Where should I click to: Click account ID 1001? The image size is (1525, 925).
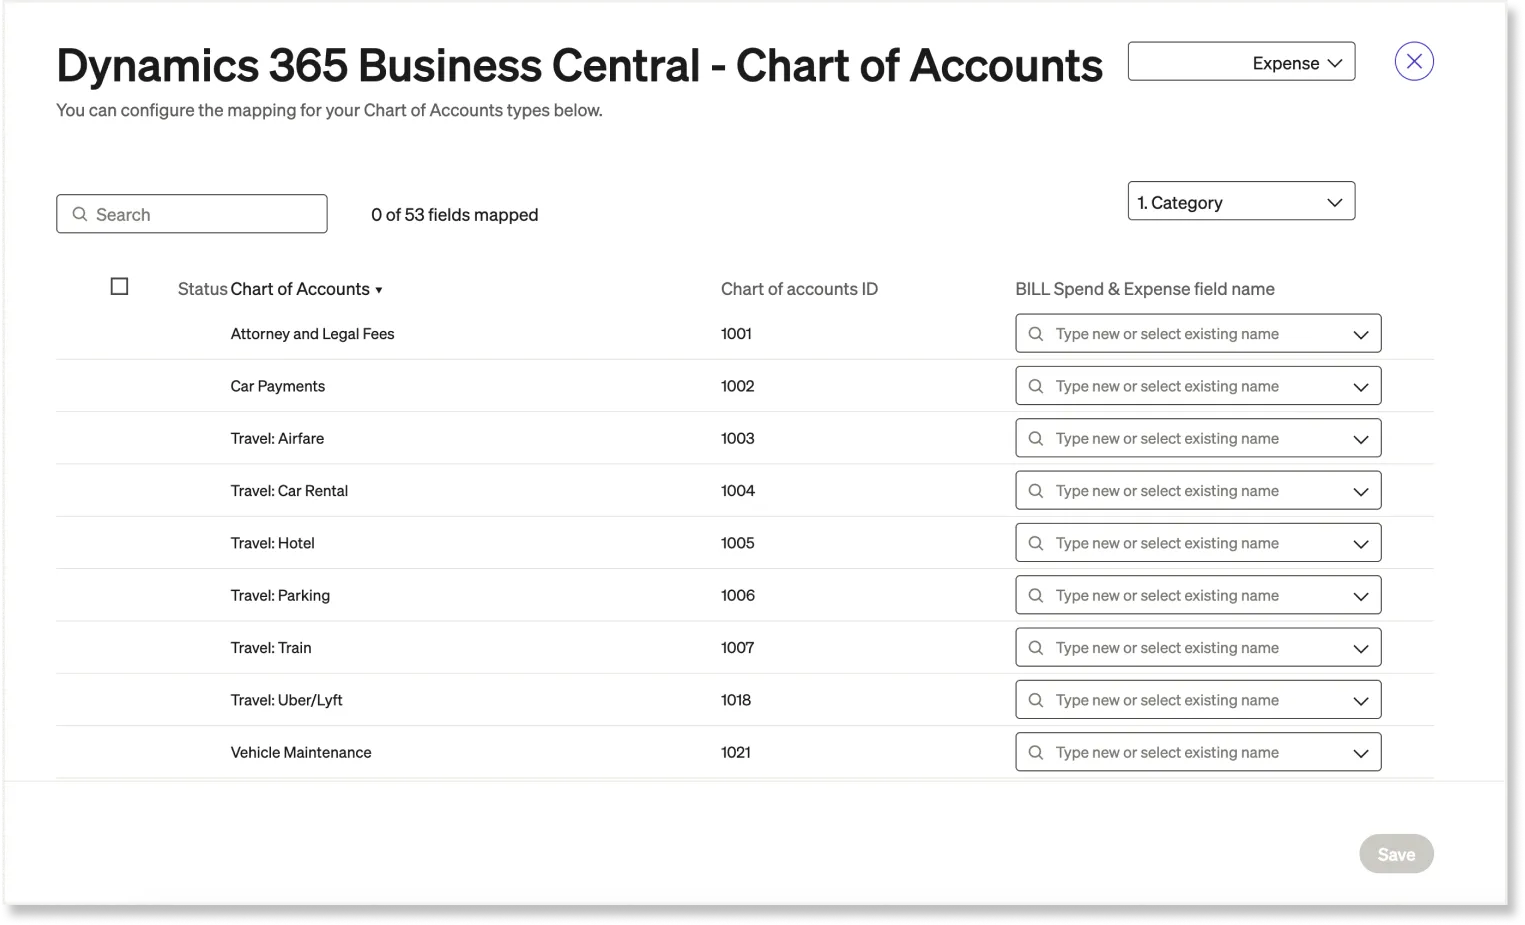point(736,334)
